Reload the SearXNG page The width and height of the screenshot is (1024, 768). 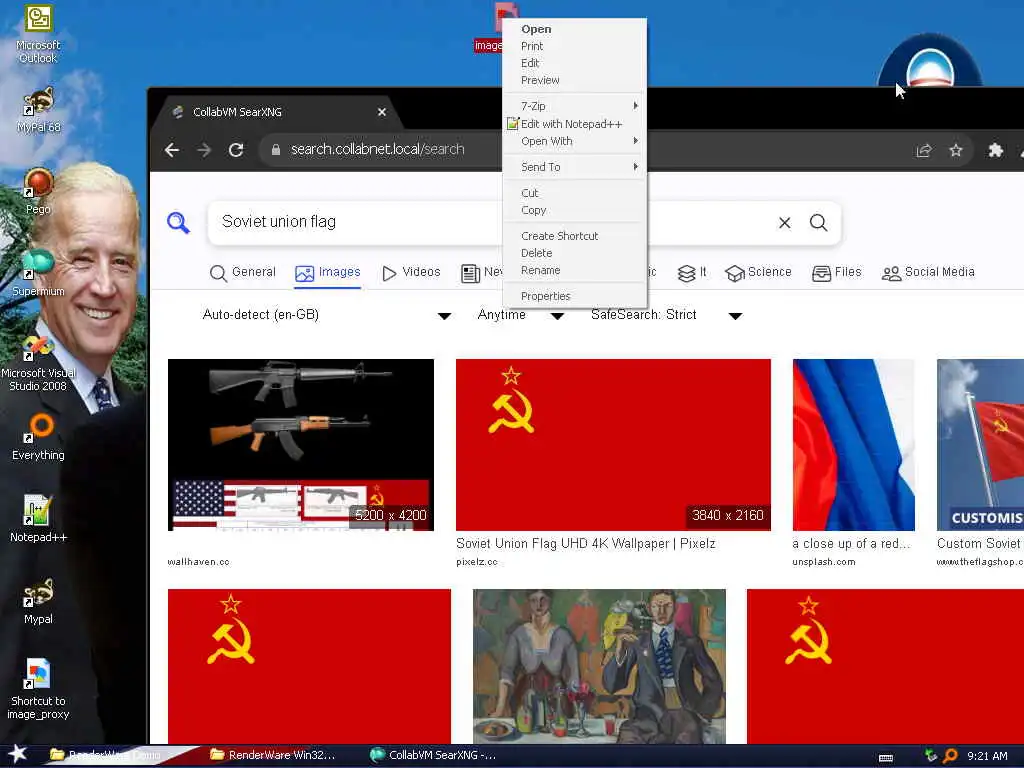(236, 150)
